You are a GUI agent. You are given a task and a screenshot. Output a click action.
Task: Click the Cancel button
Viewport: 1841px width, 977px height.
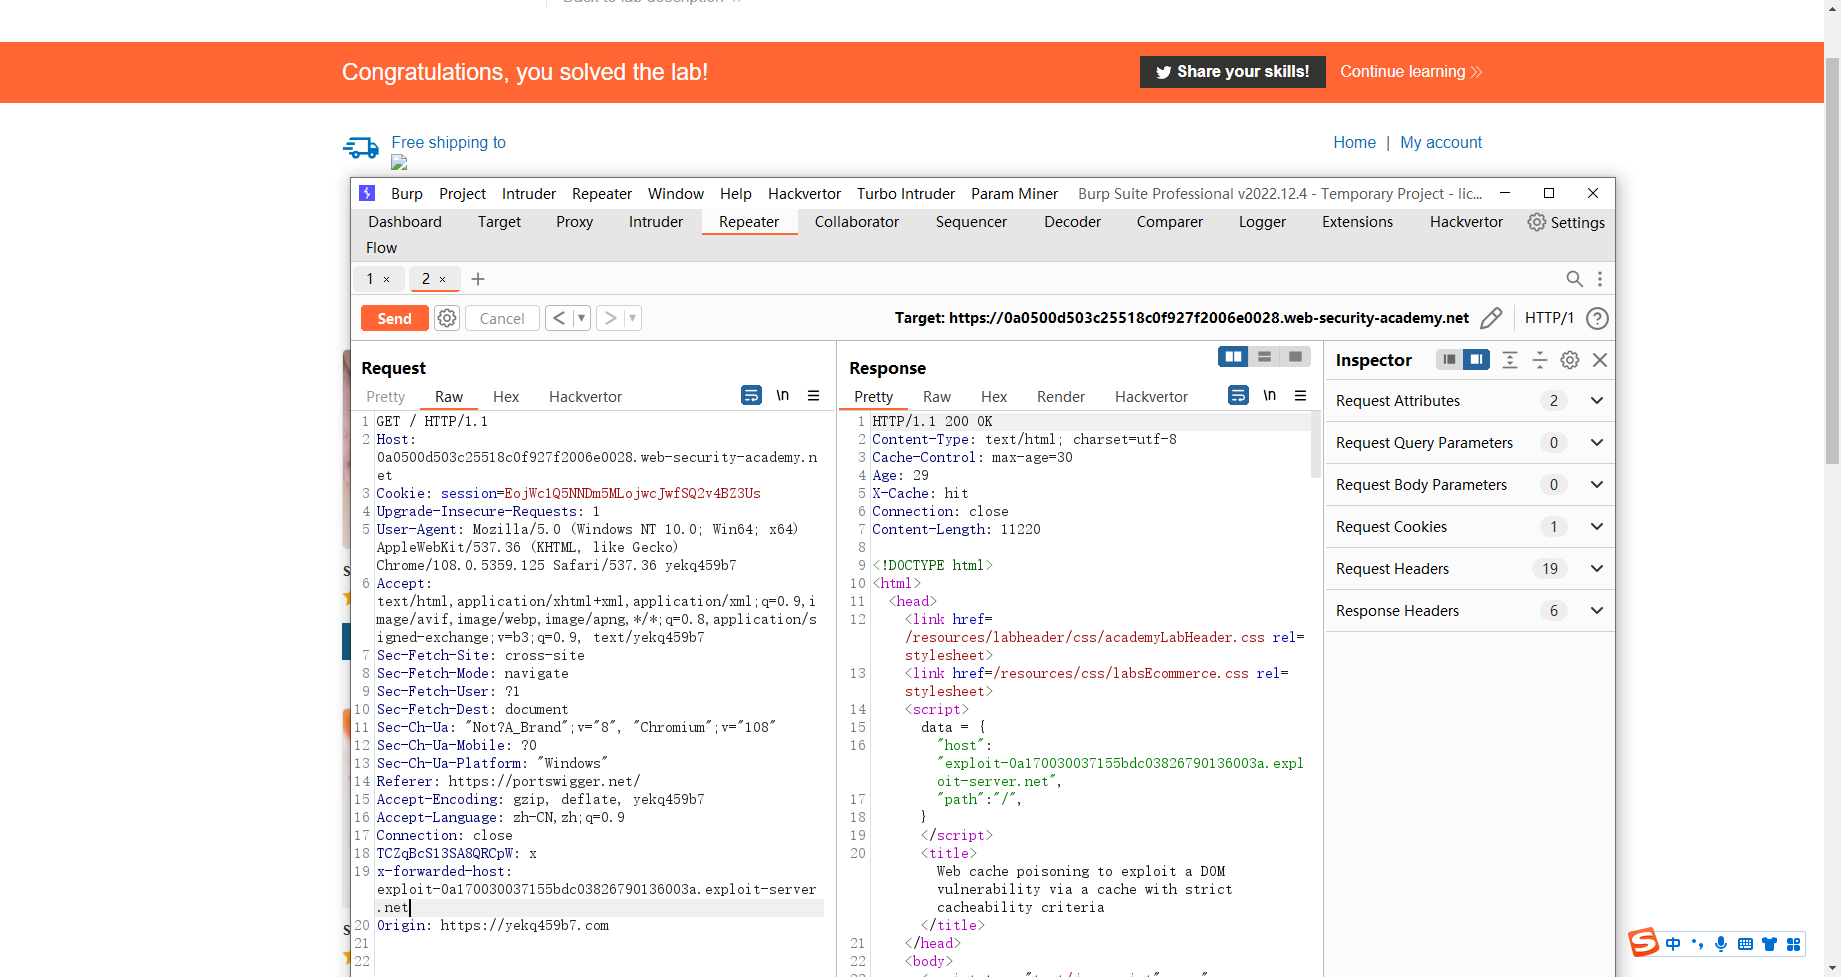coord(502,318)
